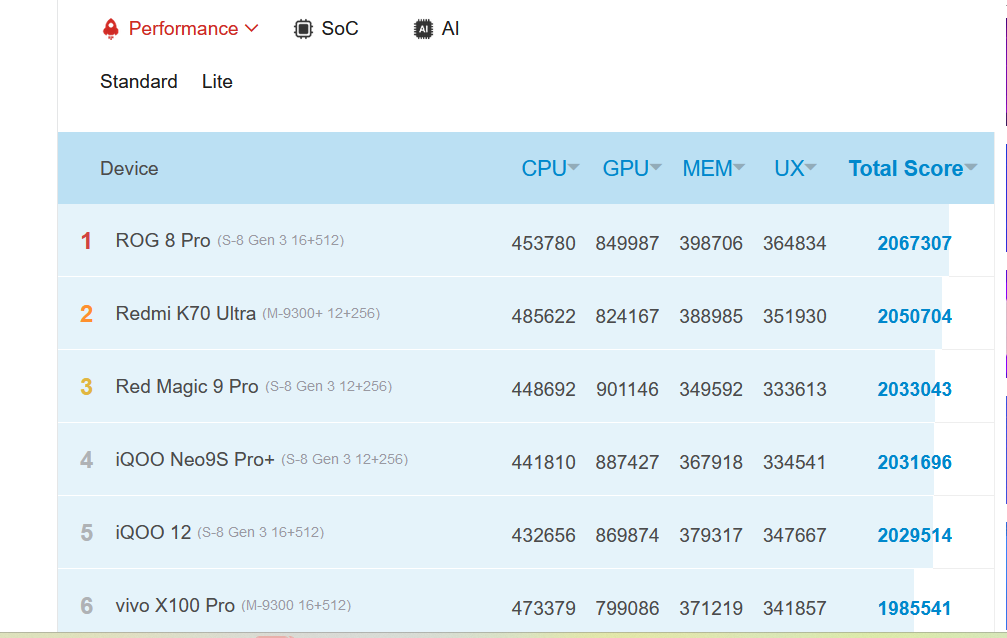Click Redmi K70 Ultra CPU score 485622

(543, 316)
